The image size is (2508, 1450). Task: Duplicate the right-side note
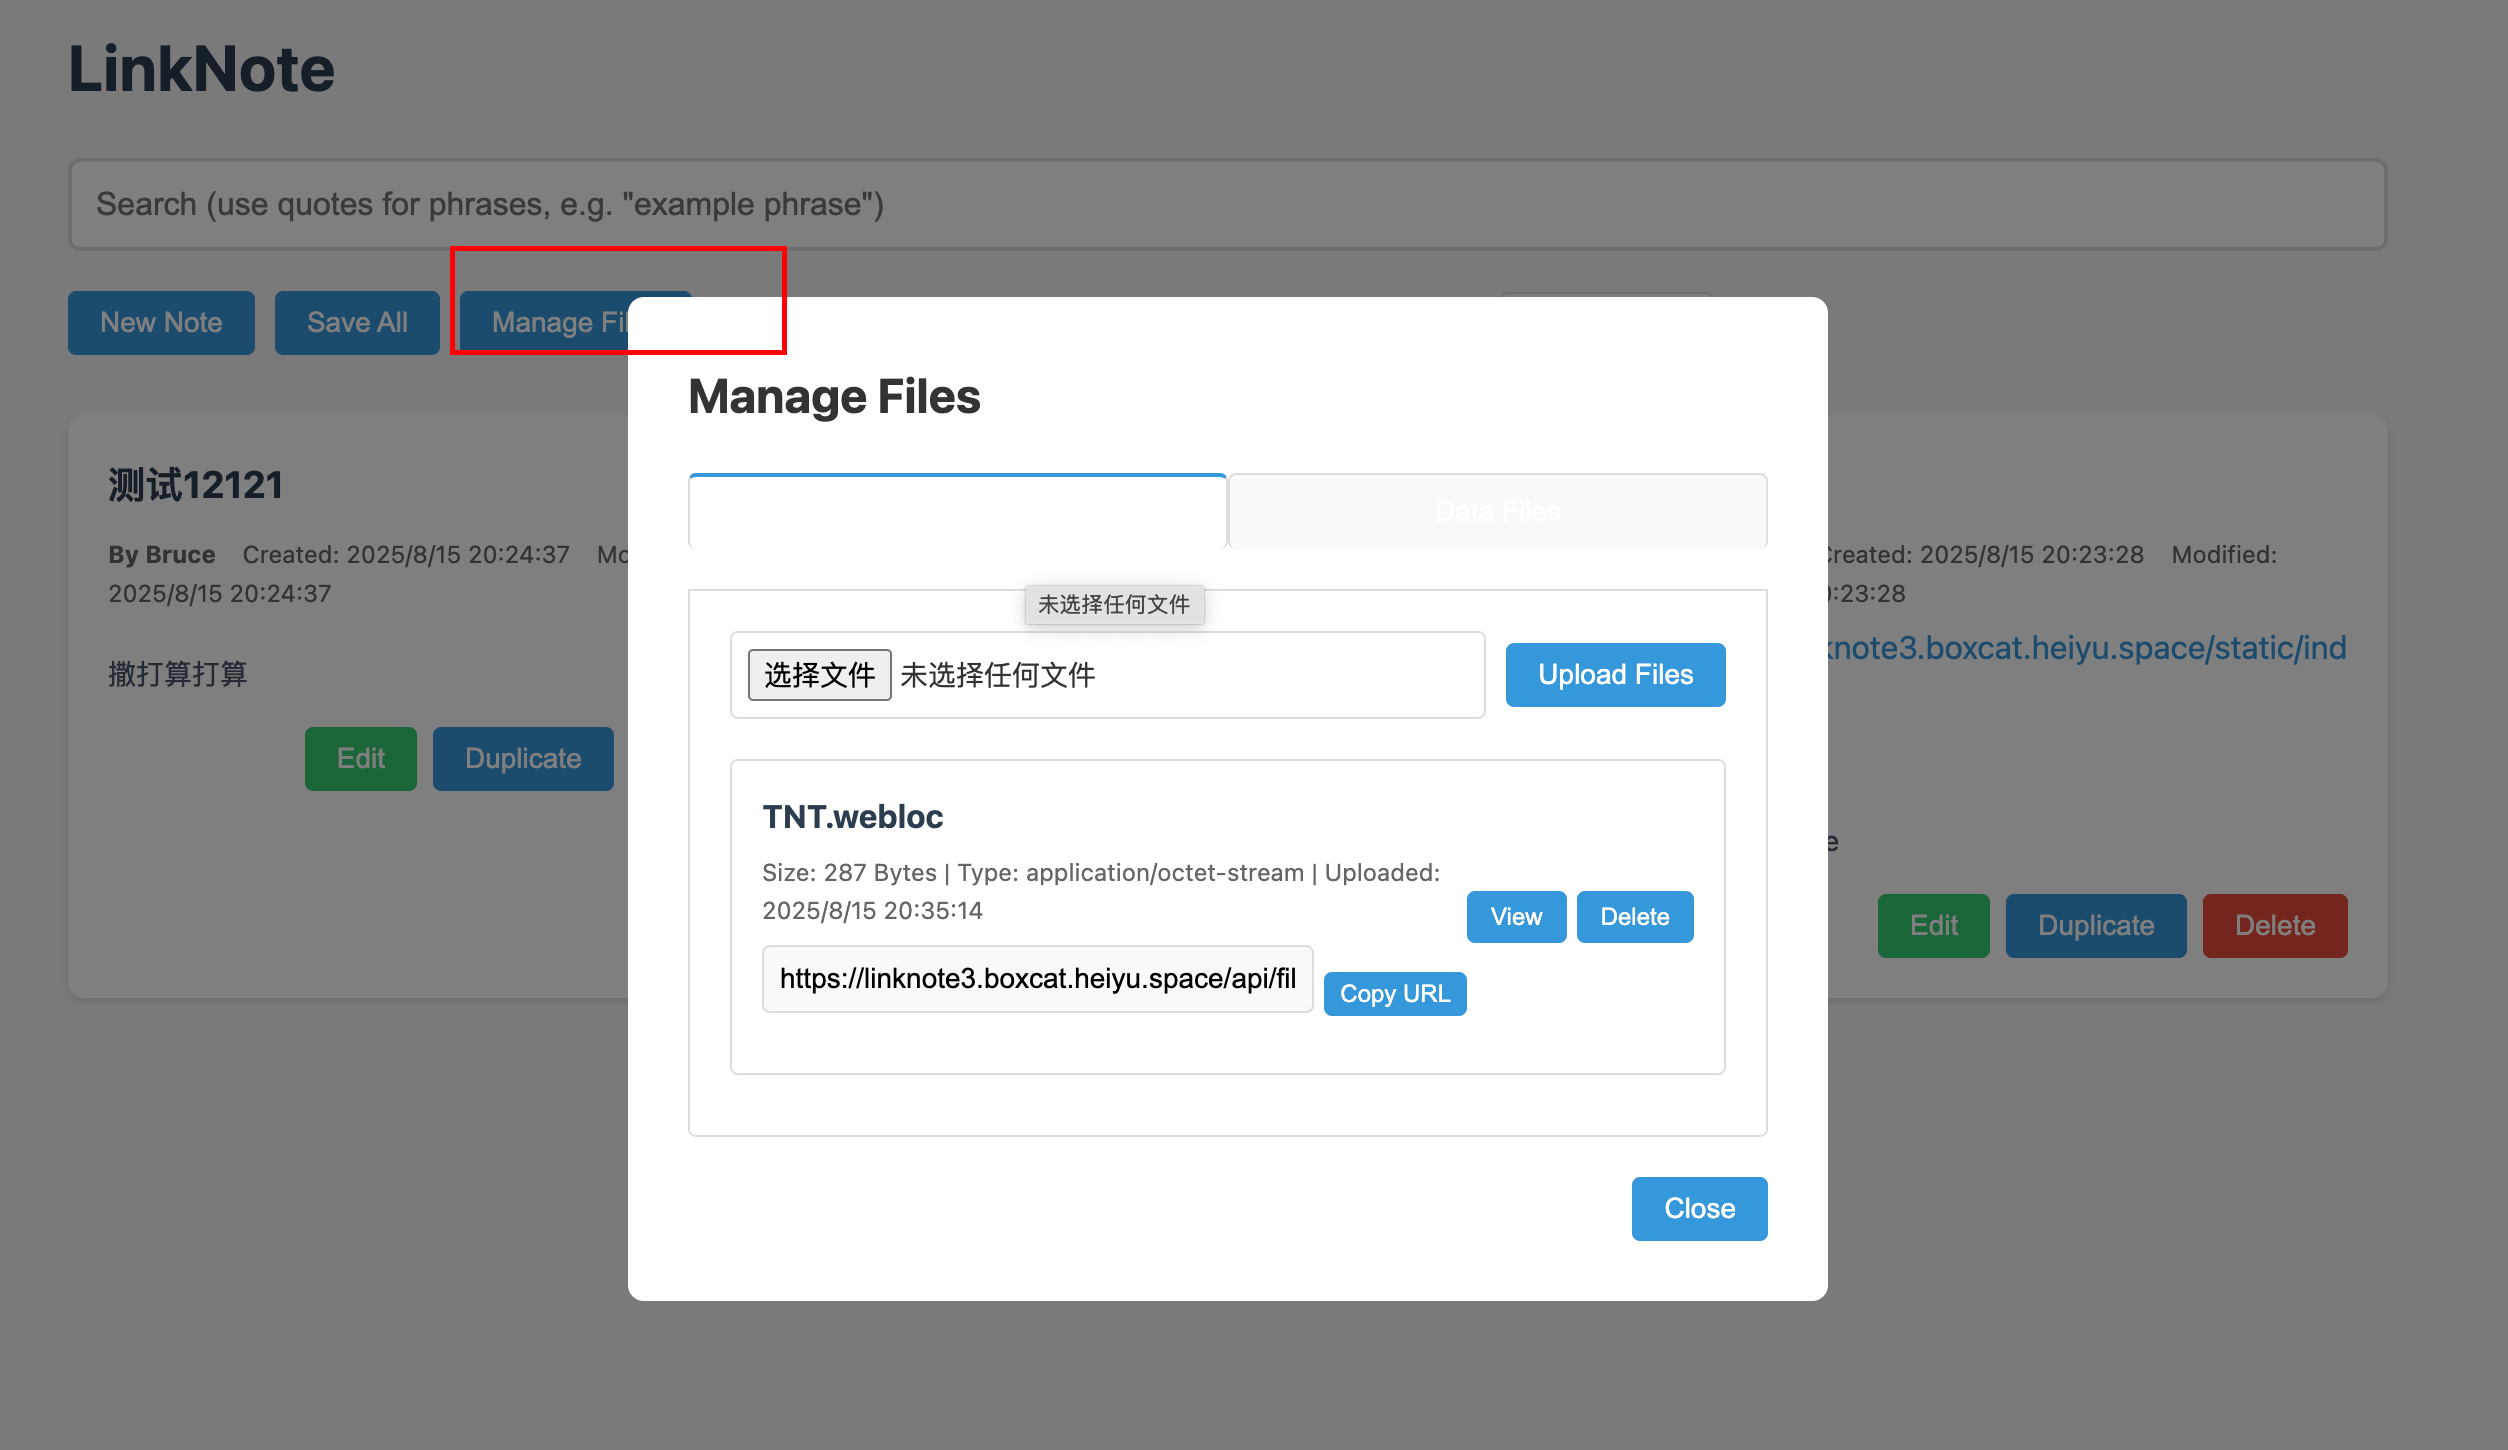(x=2096, y=926)
